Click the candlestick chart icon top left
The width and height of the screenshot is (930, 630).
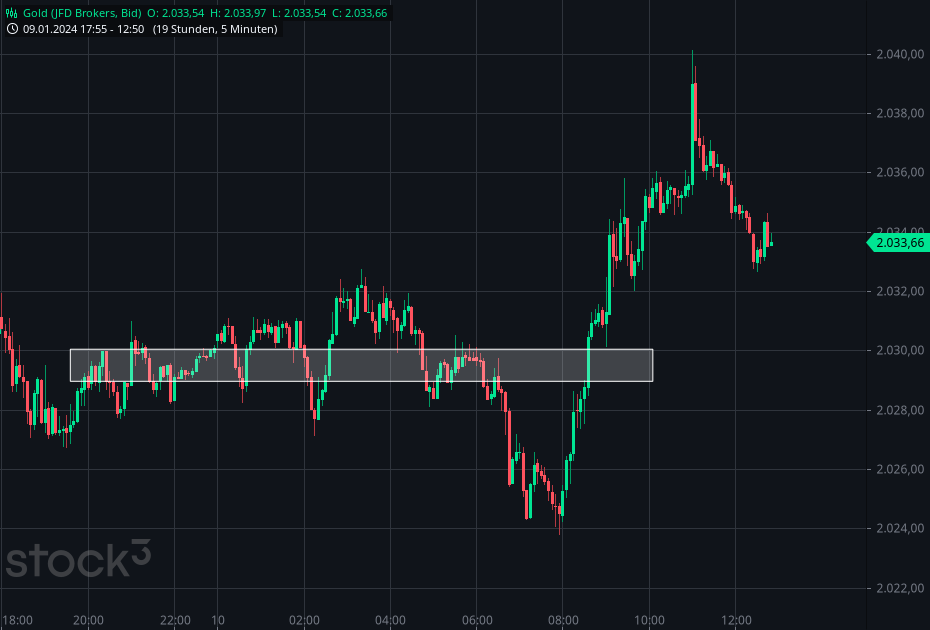coord(11,13)
